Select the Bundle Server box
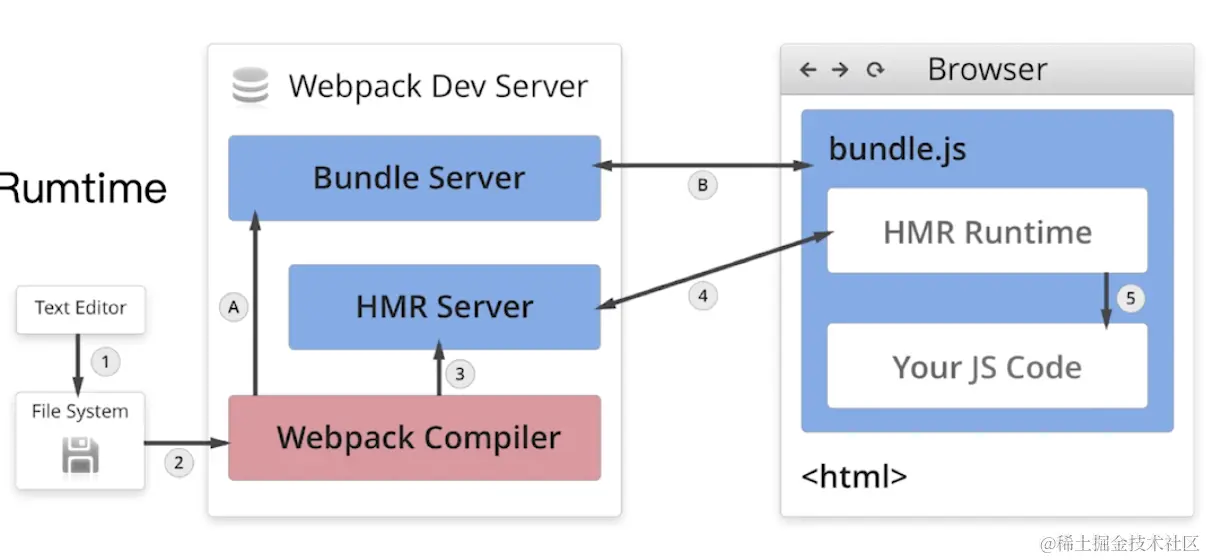This screenshot has width=1206, height=560. 415,178
